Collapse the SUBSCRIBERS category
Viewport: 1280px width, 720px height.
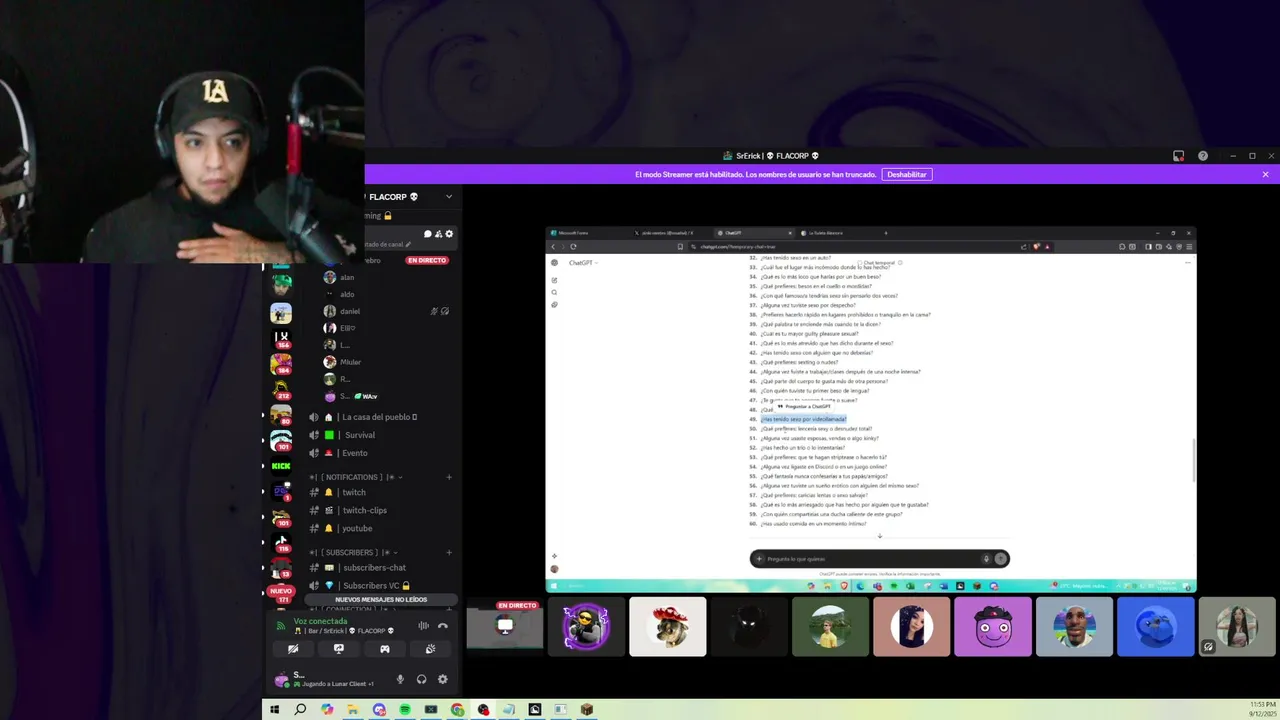click(354, 552)
